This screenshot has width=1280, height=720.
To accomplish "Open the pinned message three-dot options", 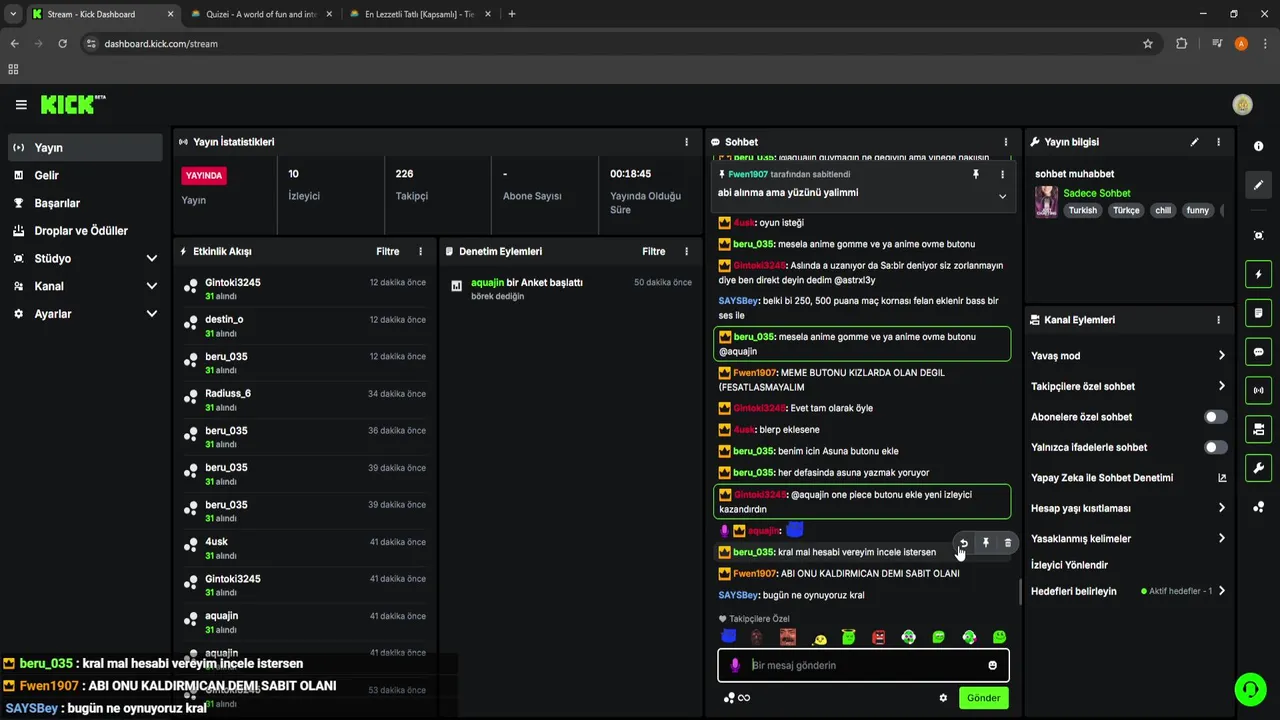I will coord(1002,174).
